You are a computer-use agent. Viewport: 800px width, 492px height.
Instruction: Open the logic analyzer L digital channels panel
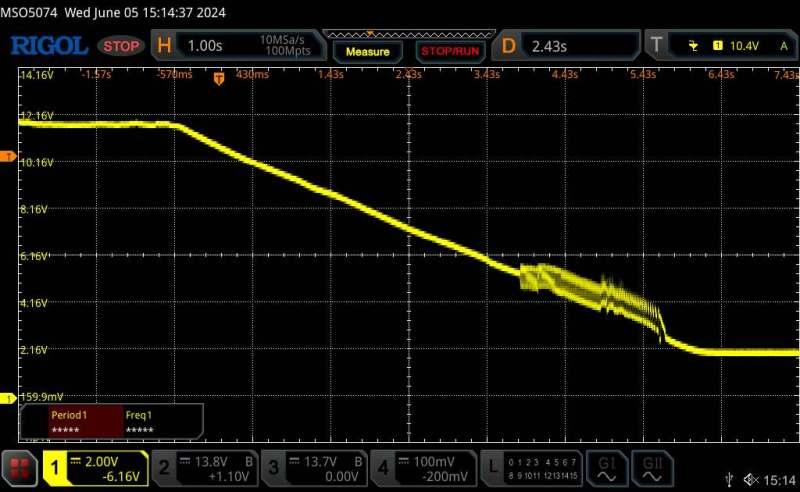pyautogui.click(x=530, y=467)
